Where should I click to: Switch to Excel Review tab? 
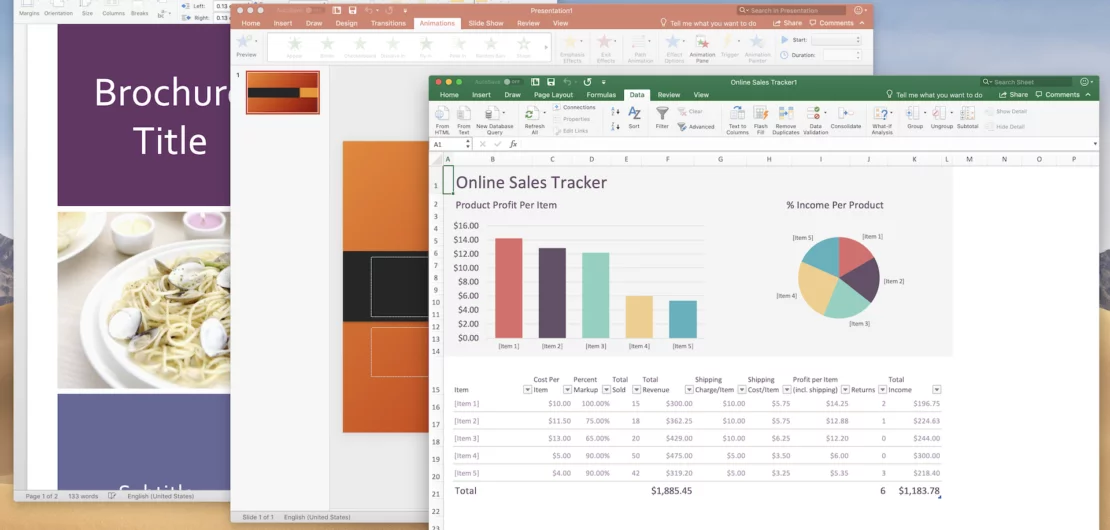668,95
